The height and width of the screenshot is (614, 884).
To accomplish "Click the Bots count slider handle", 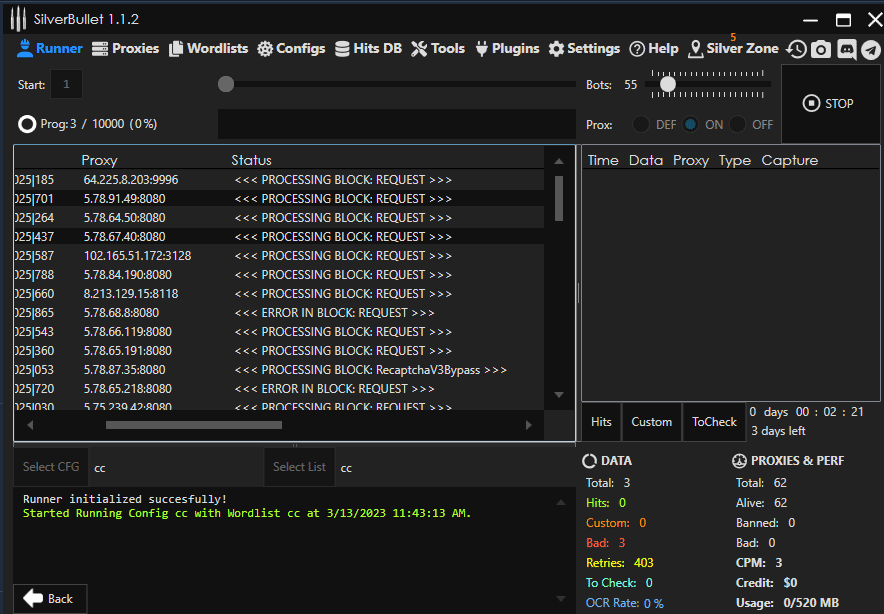I will pyautogui.click(x=667, y=85).
